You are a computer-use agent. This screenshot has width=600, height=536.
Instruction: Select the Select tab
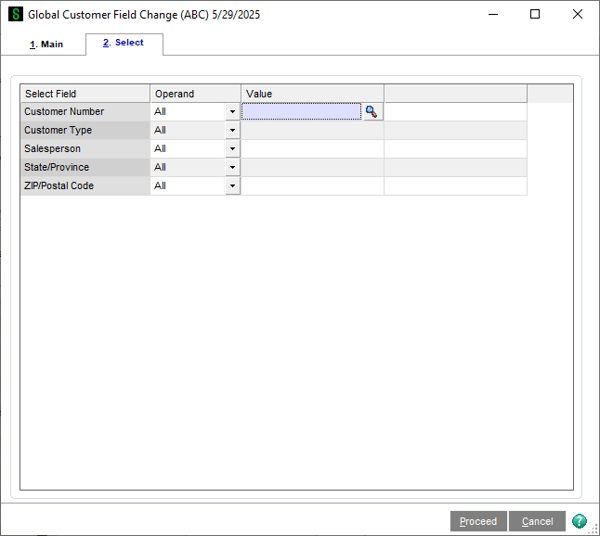pos(123,43)
